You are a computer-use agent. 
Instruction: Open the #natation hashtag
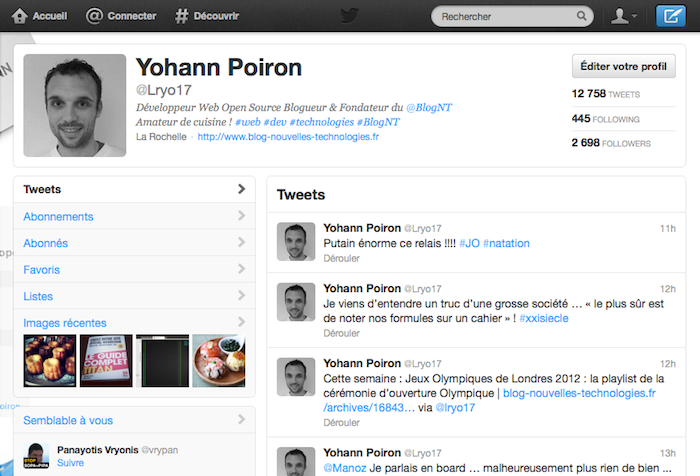coord(506,243)
